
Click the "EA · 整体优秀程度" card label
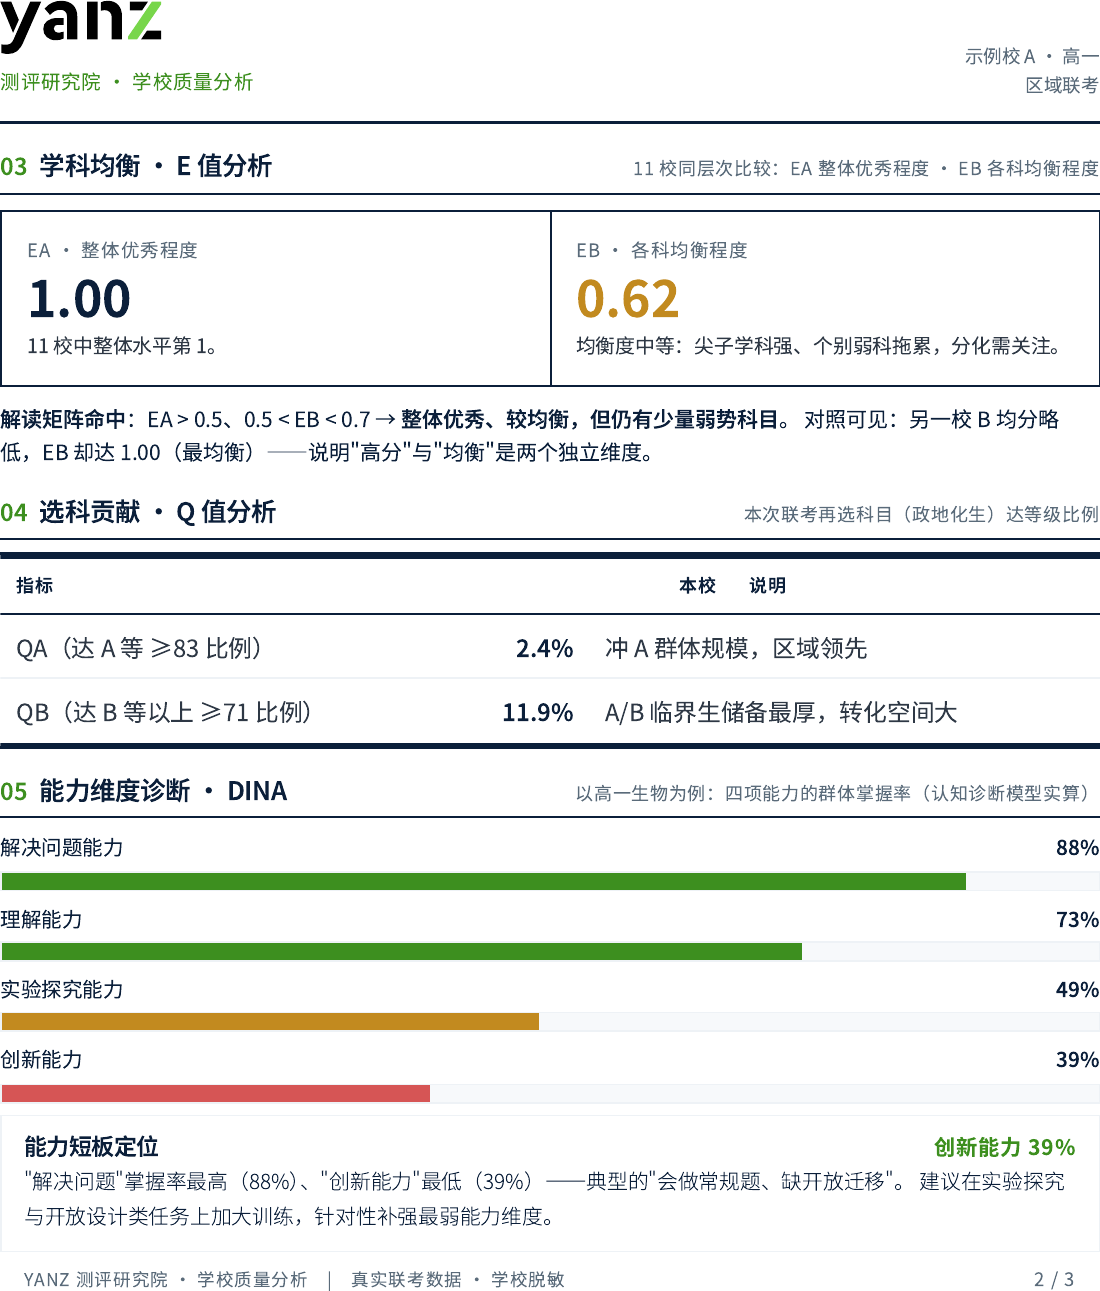(x=112, y=250)
